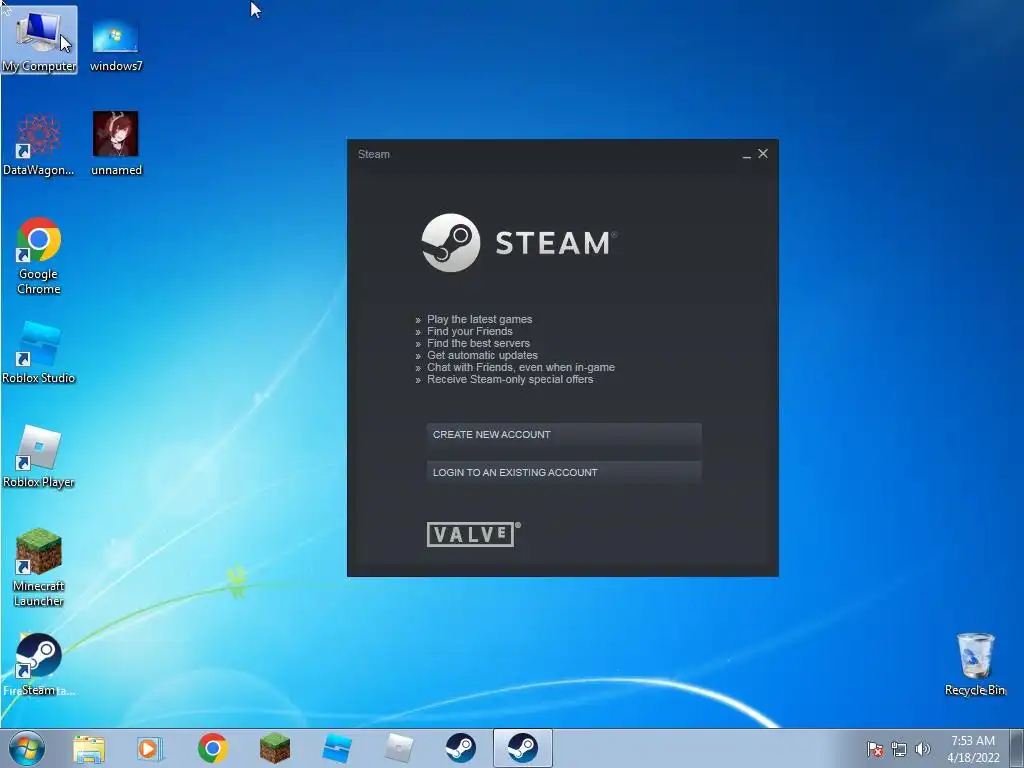
Task: Open Chrome from the taskbar
Action: point(212,748)
